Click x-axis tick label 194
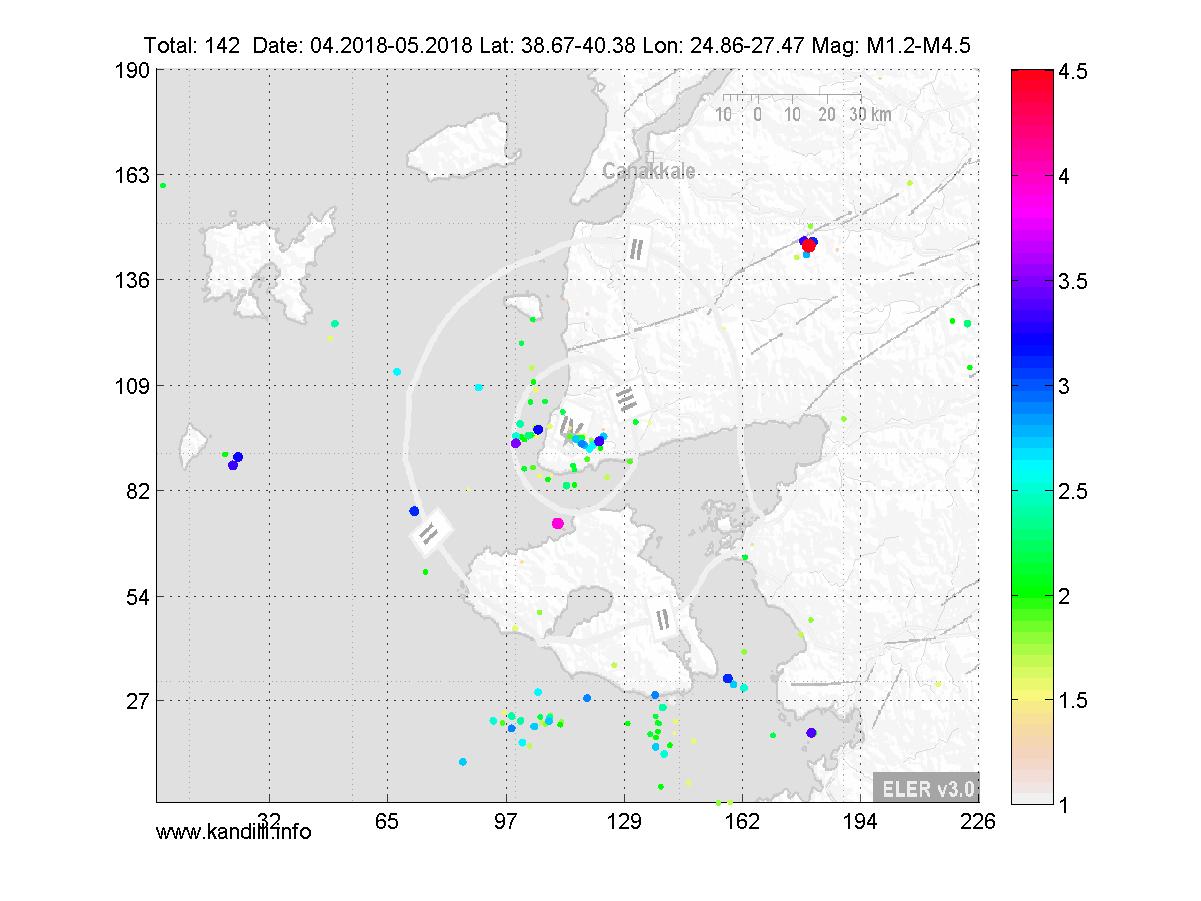The width and height of the screenshot is (1201, 901). click(x=860, y=820)
